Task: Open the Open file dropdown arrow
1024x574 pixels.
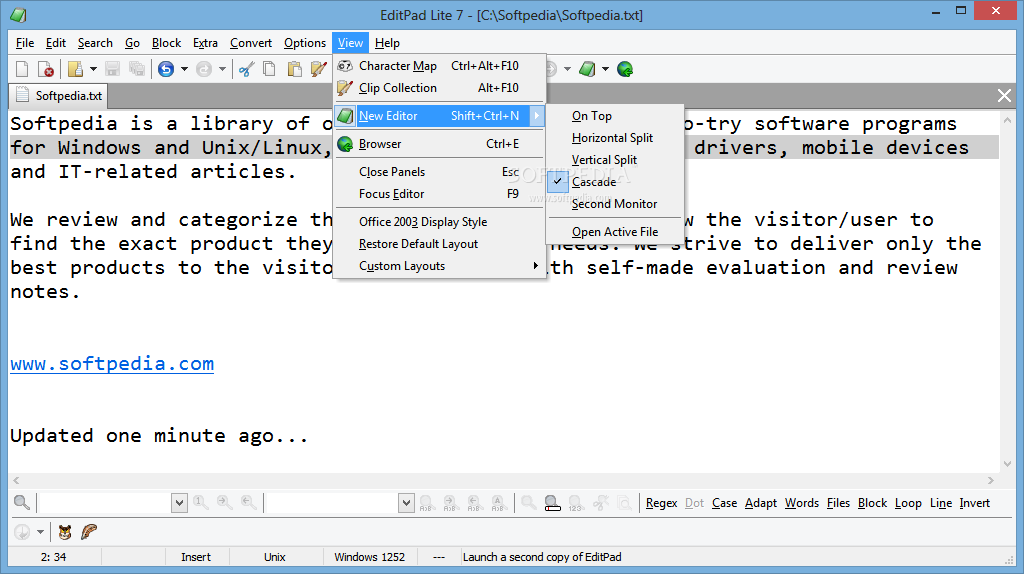Action: (93, 69)
